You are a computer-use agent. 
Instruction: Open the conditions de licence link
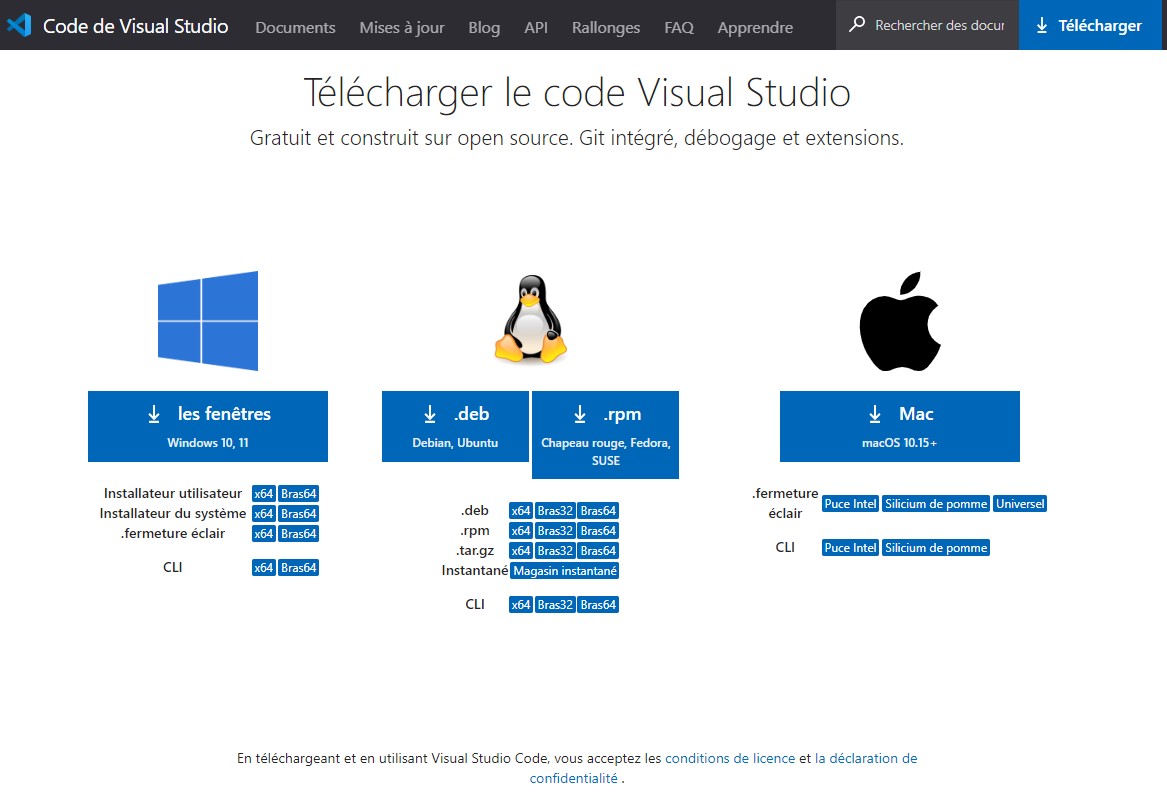click(x=729, y=758)
